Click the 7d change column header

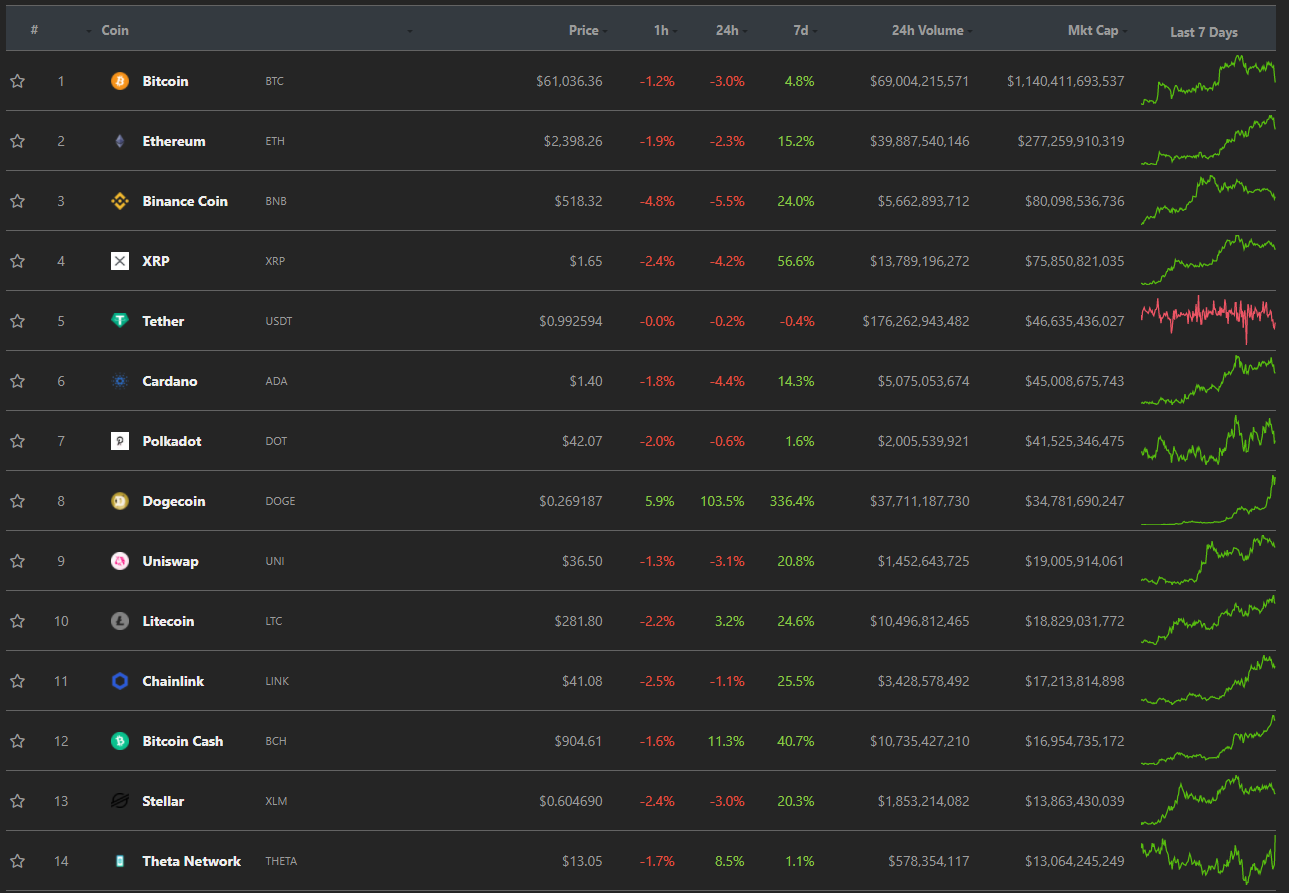(x=800, y=30)
